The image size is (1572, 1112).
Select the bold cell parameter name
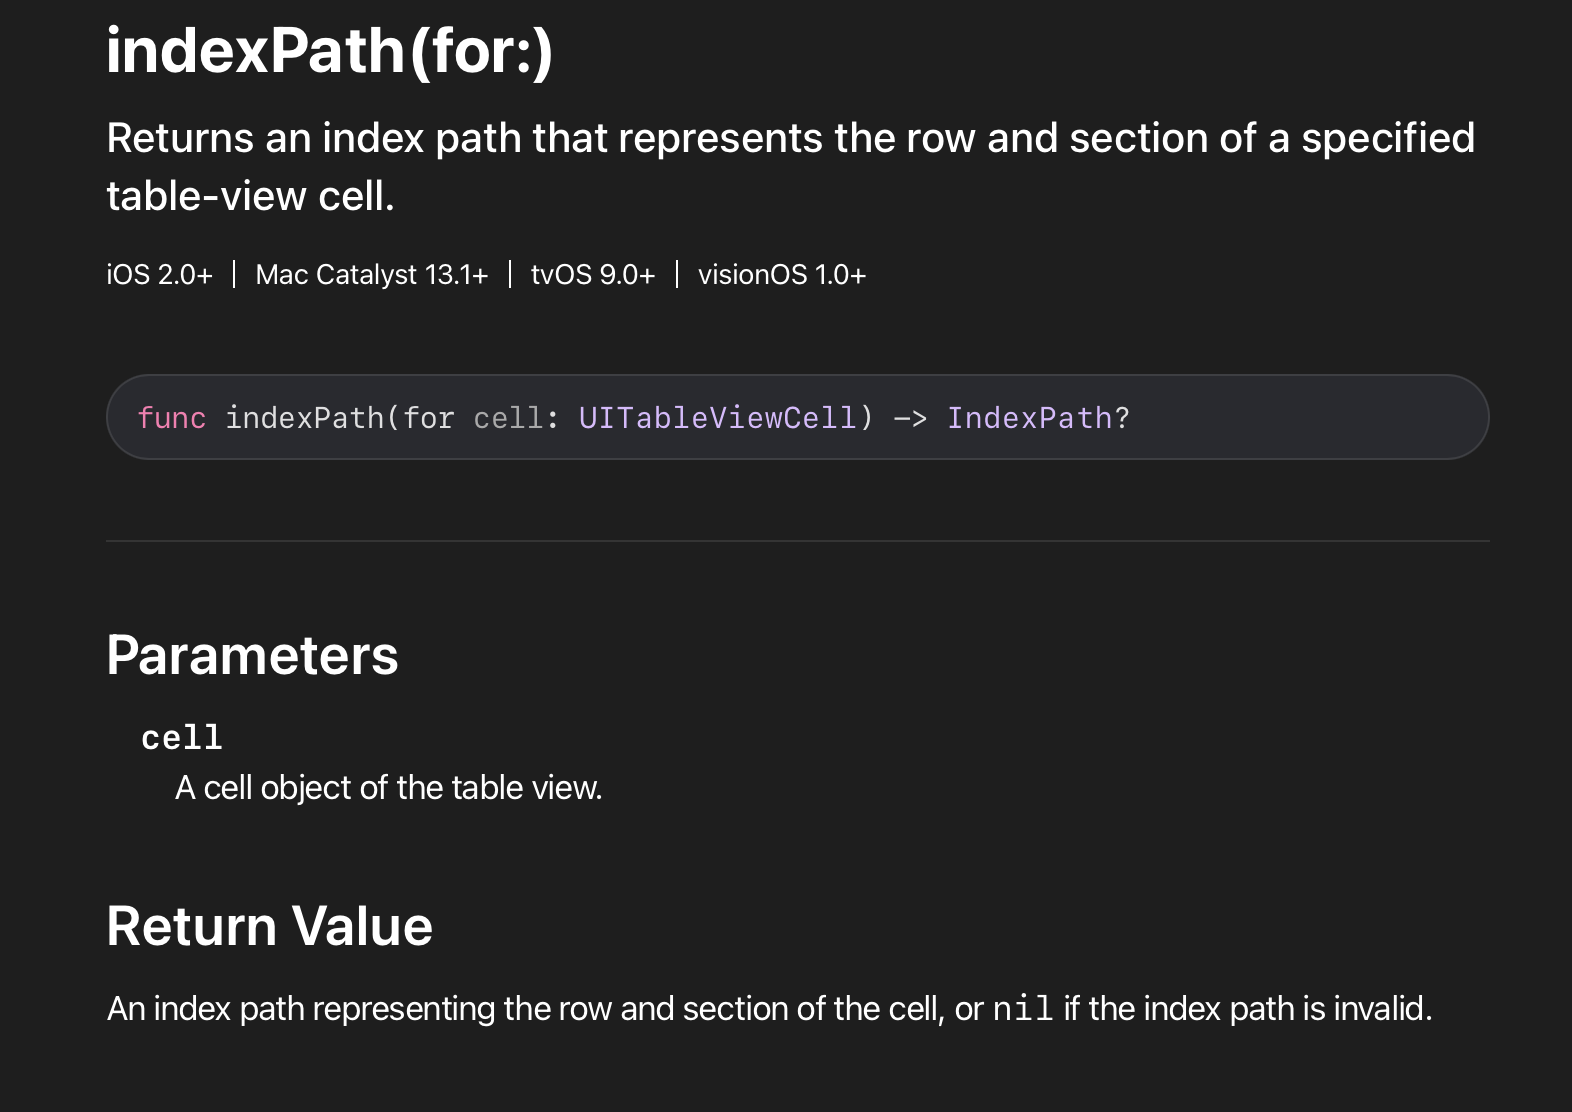coord(181,738)
